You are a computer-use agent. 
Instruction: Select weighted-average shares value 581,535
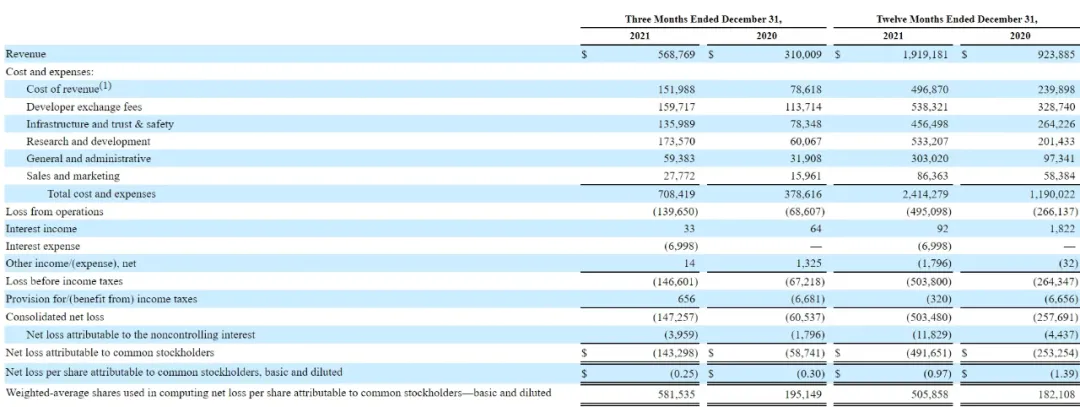click(x=678, y=393)
